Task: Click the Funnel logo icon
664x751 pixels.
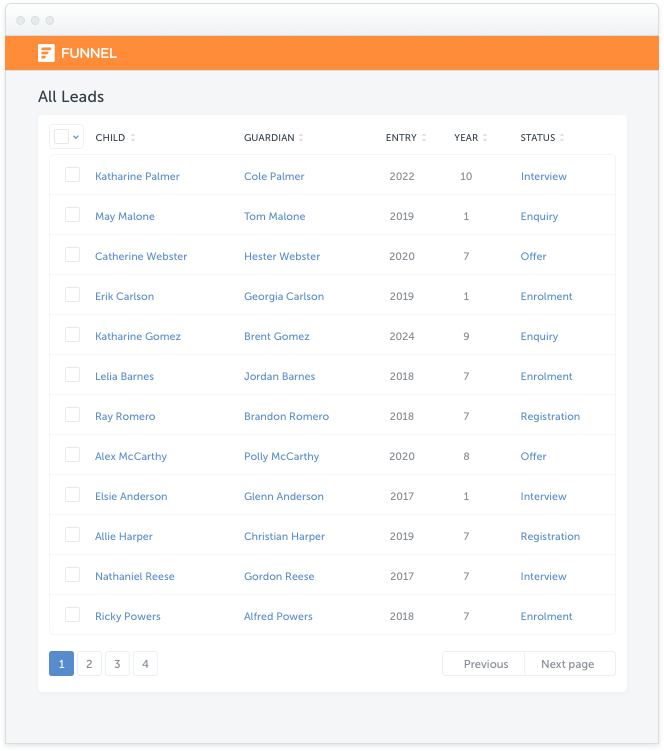Action: (x=46, y=53)
